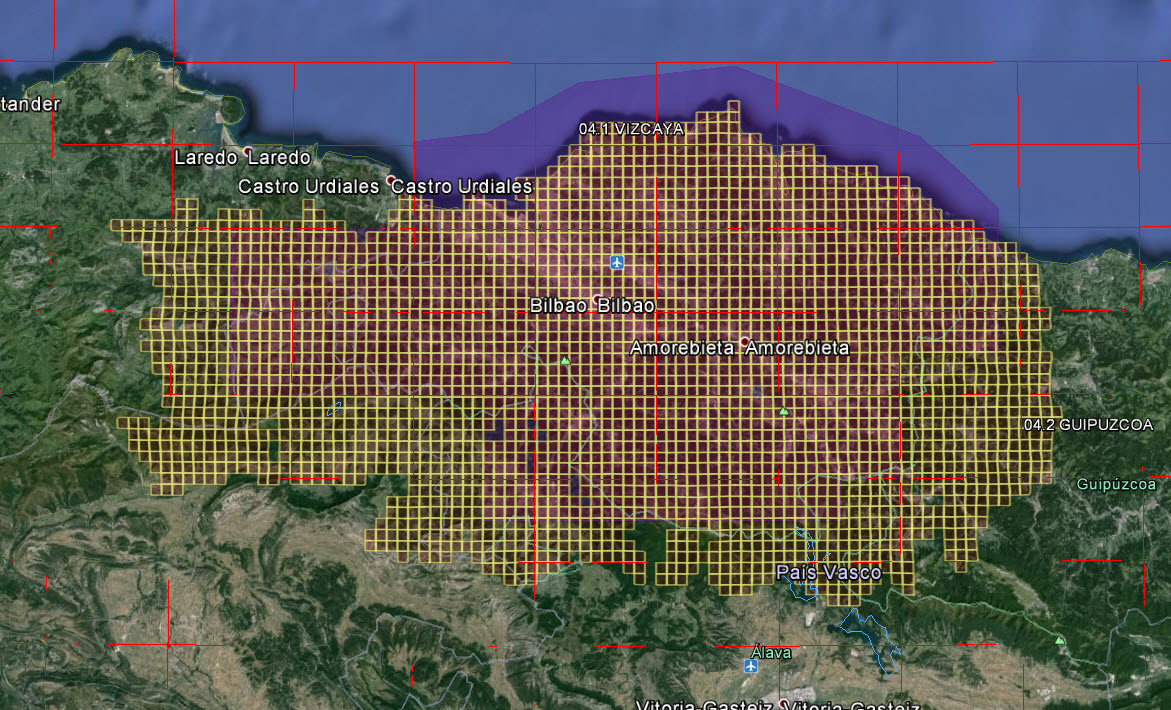1171x710 pixels.
Task: Click the 04.1 VIZCAYA label
Action: 631,129
